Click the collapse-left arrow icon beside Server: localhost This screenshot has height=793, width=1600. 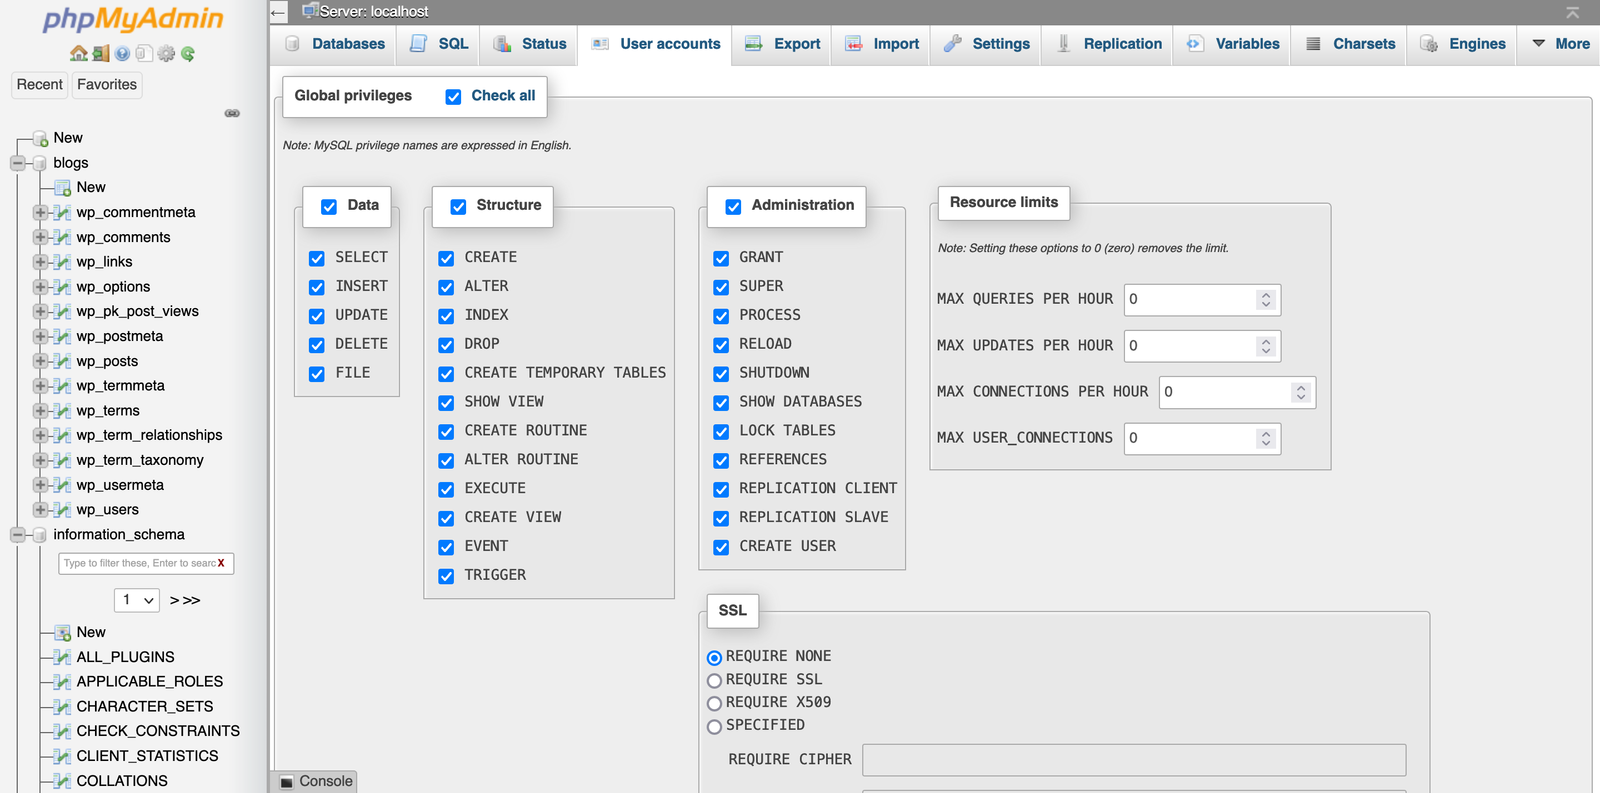point(279,12)
